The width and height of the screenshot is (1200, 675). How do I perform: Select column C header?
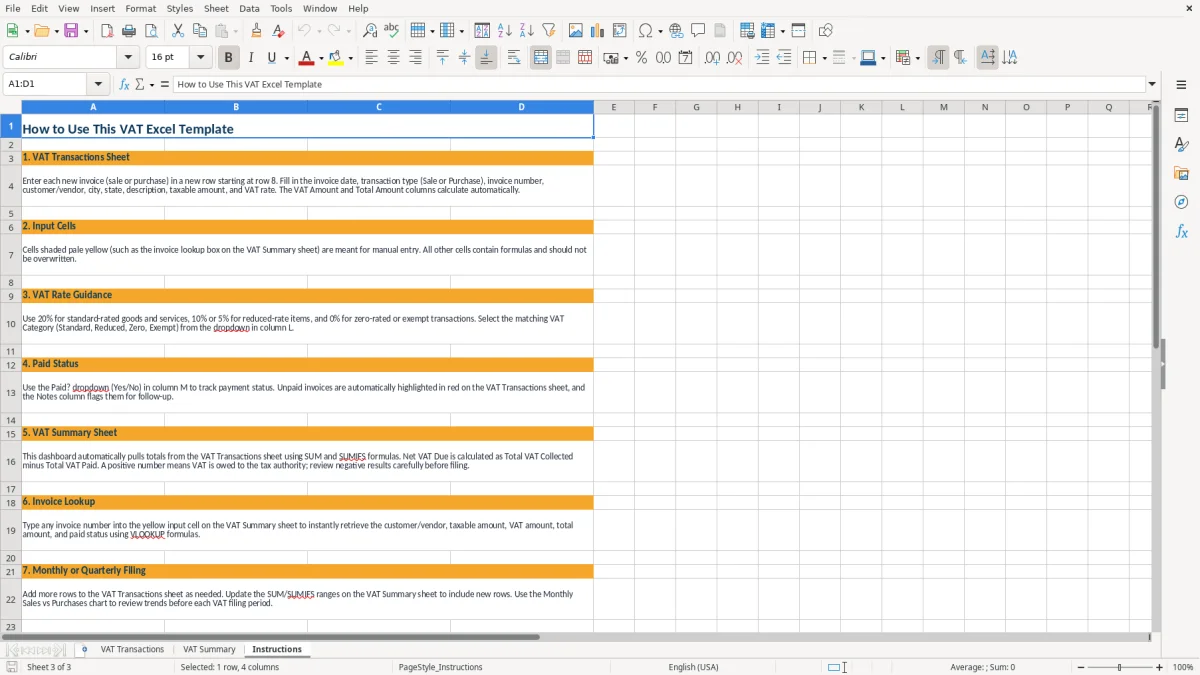[x=379, y=107]
